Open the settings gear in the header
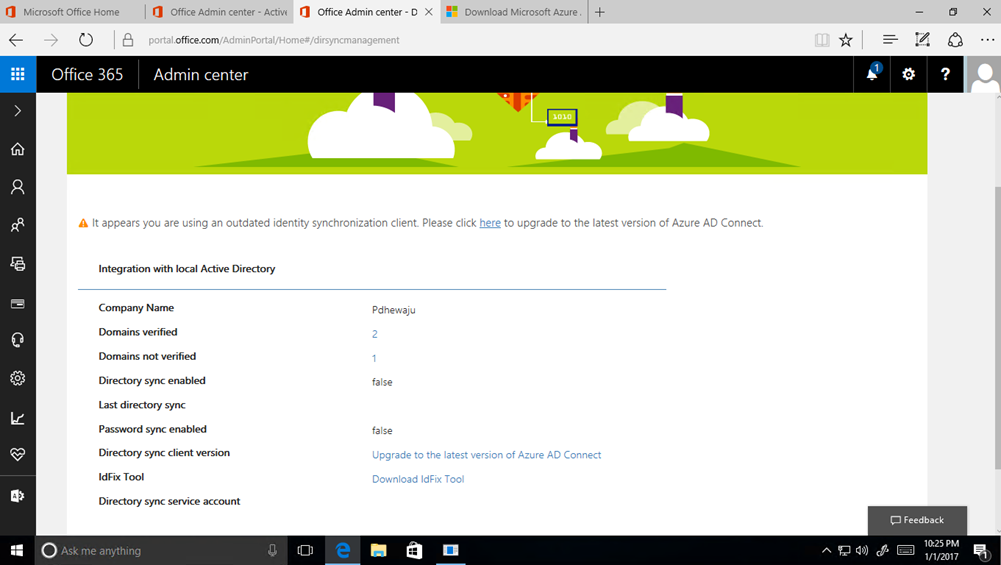 click(x=908, y=74)
